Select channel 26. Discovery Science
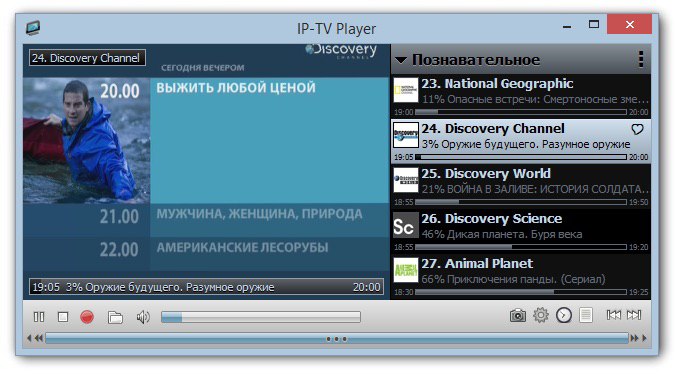 pos(521,232)
